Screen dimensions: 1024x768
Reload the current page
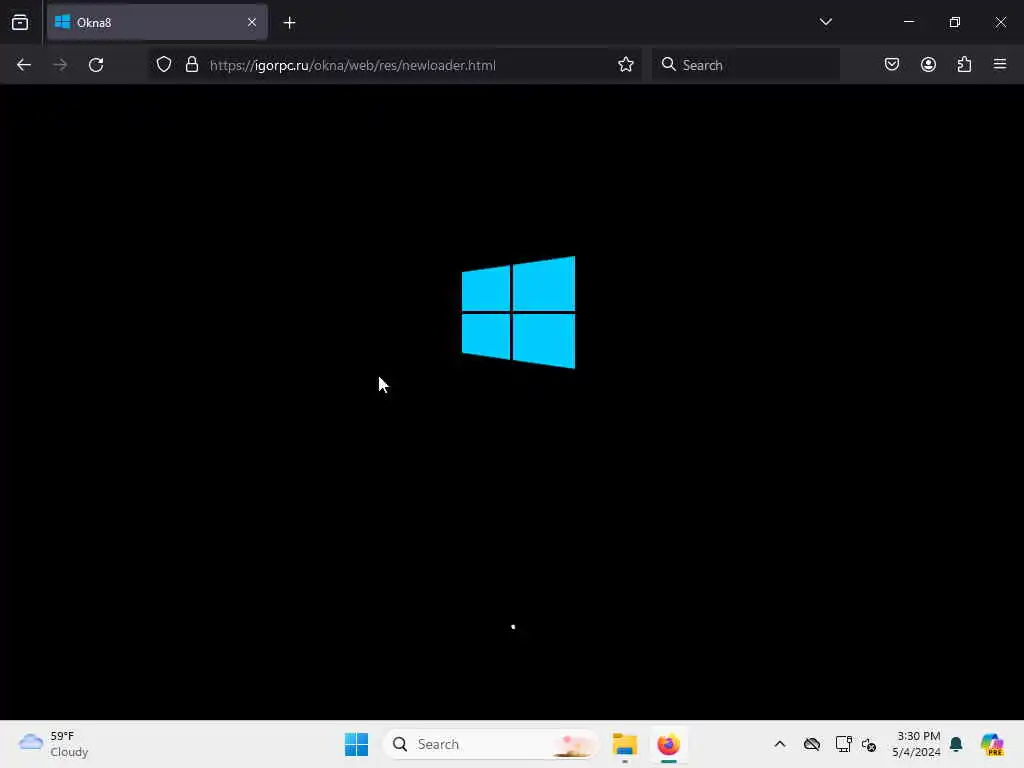click(96, 65)
